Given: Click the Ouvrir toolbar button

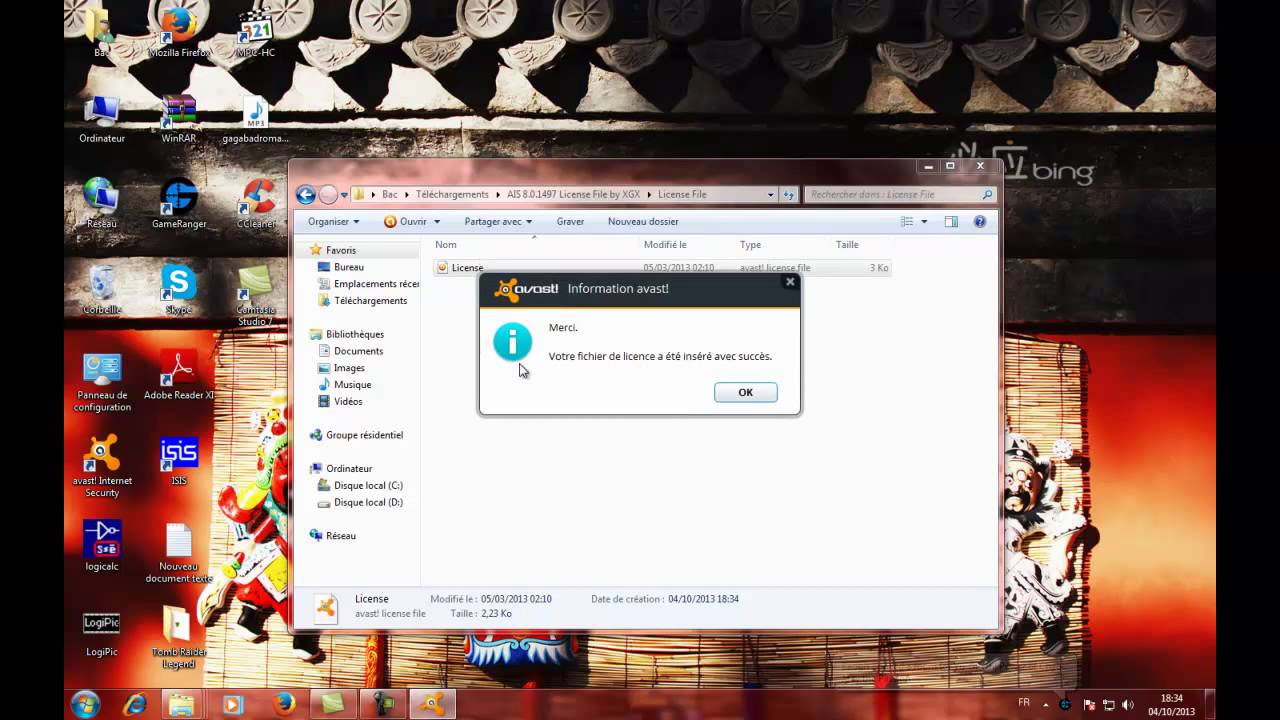Looking at the screenshot, I should [405, 221].
